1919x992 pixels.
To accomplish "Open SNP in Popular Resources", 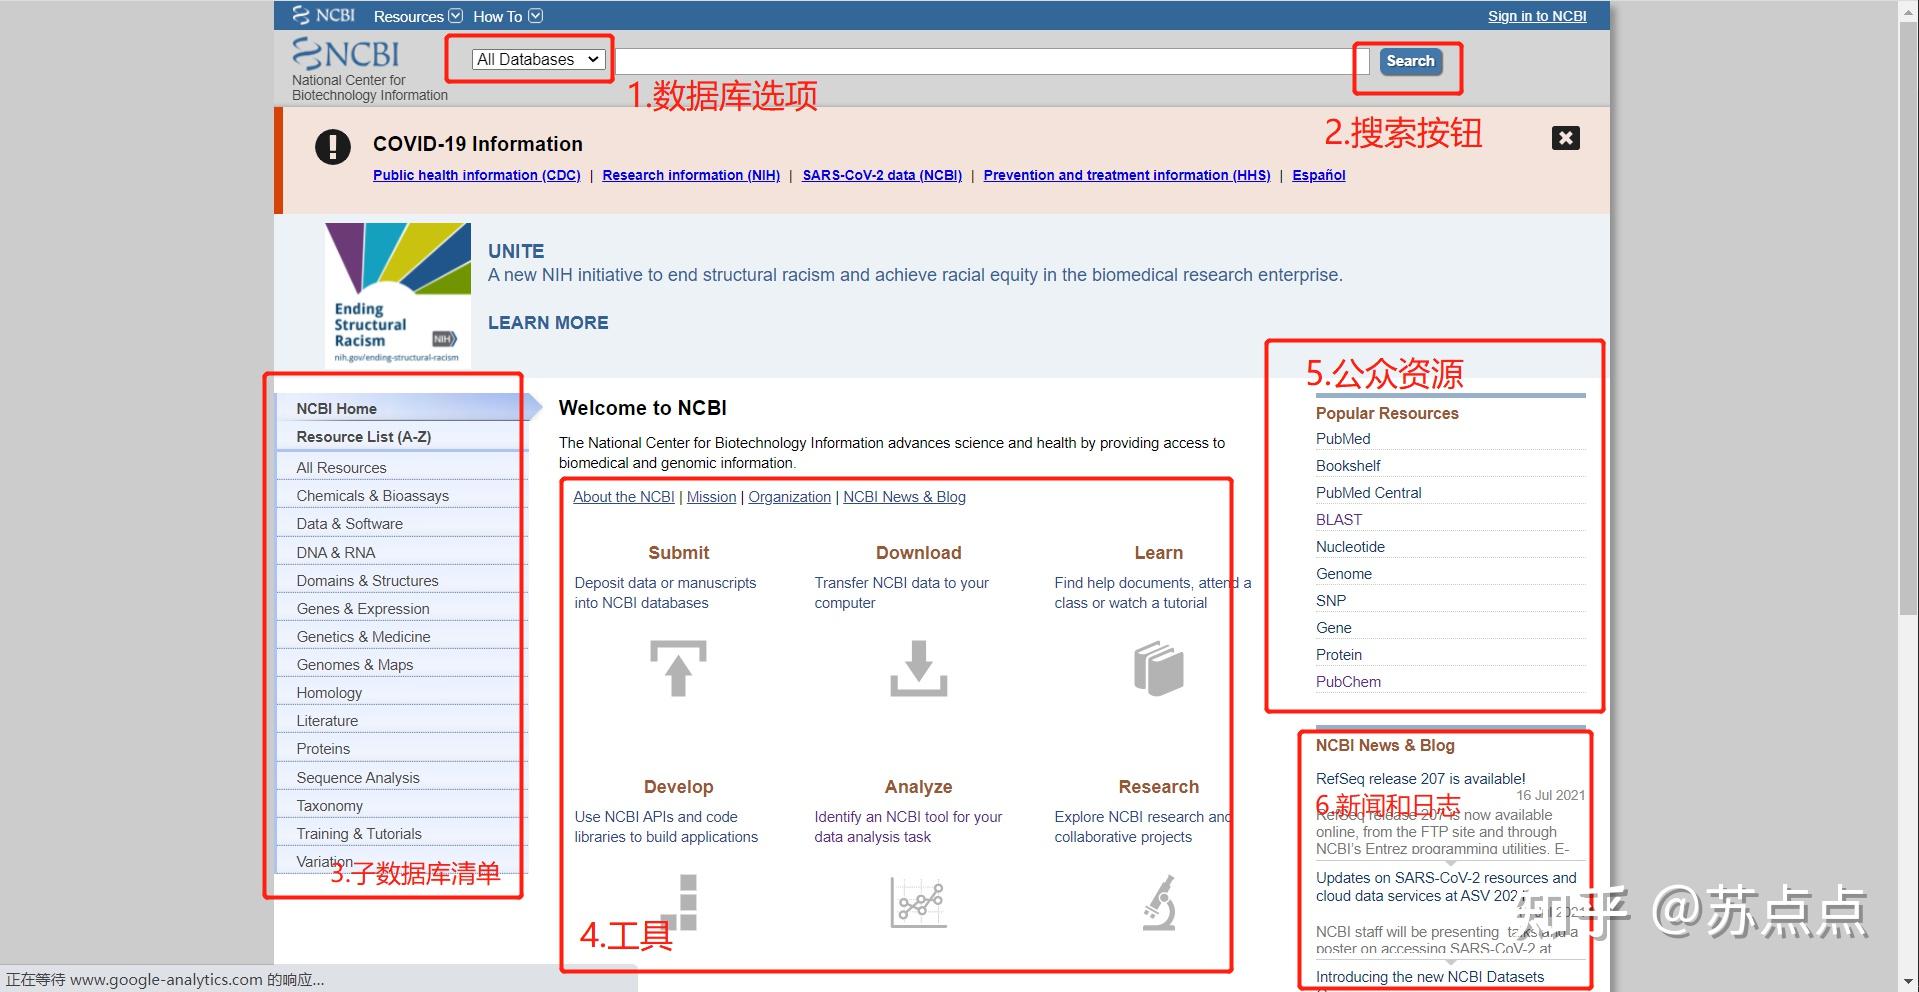I will pyautogui.click(x=1331, y=601).
